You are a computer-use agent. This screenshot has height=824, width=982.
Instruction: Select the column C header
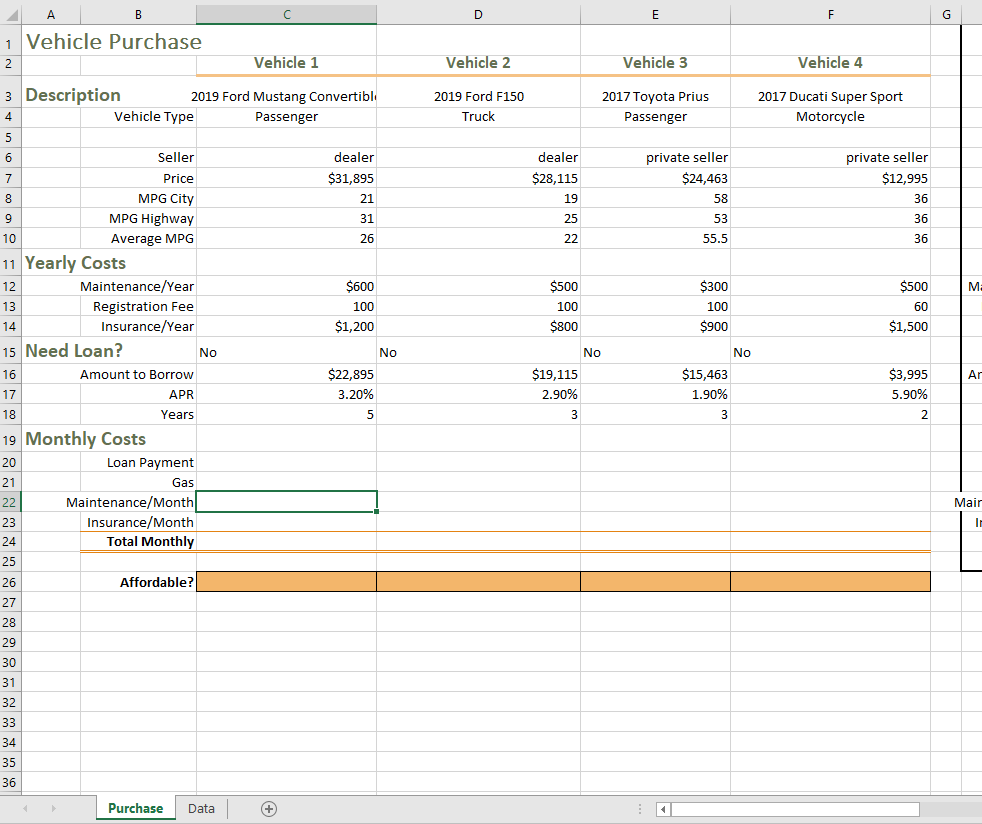286,13
